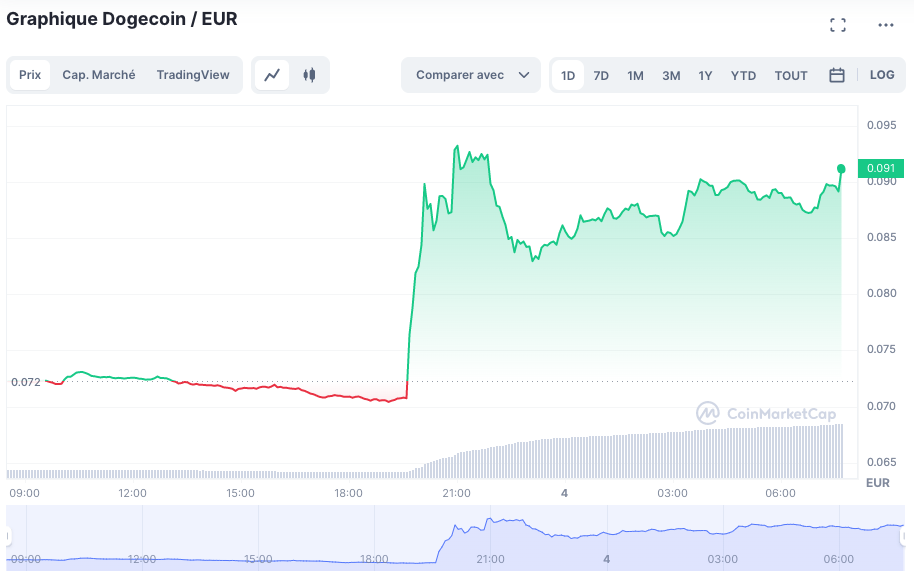Image resolution: width=914 pixels, height=581 pixels.
Task: Select the 1D time range
Action: [568, 75]
